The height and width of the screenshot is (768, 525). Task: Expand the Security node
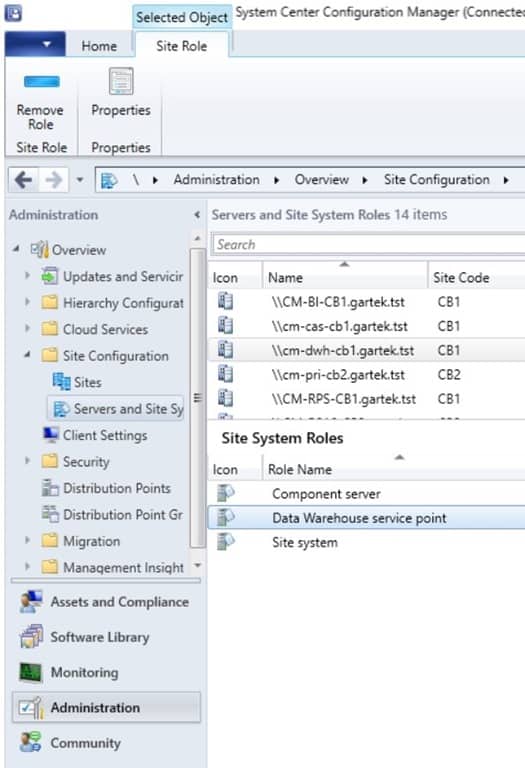pos(27,461)
